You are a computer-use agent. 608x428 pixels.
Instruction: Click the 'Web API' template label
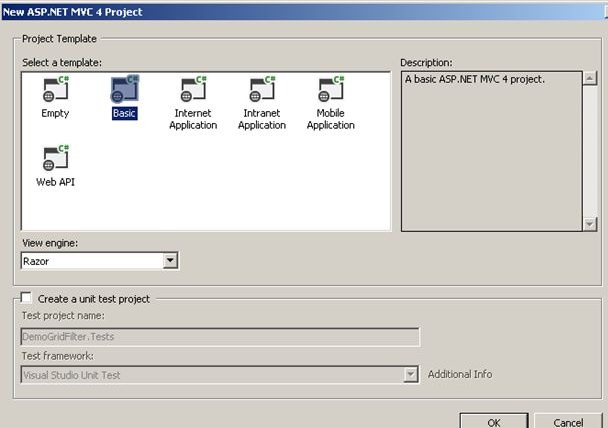55,182
